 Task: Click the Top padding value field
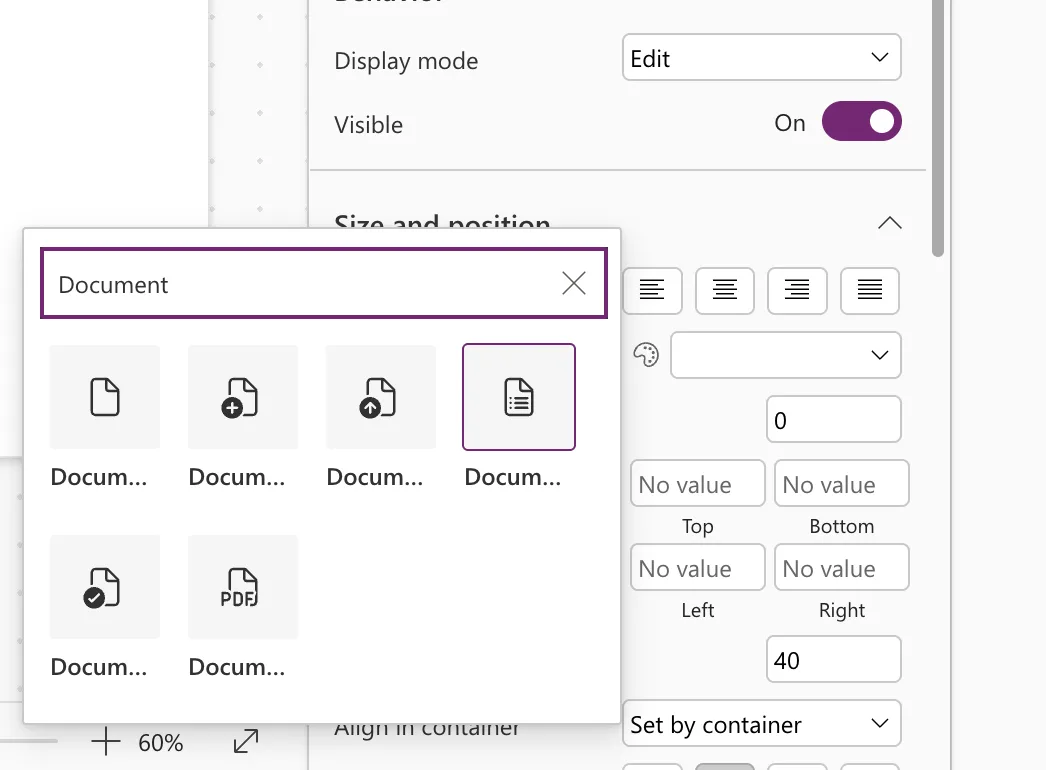698,483
